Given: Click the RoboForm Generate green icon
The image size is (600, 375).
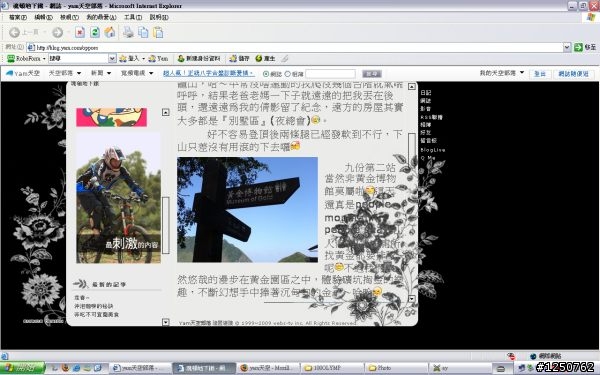Looking at the screenshot, I should 259,59.
